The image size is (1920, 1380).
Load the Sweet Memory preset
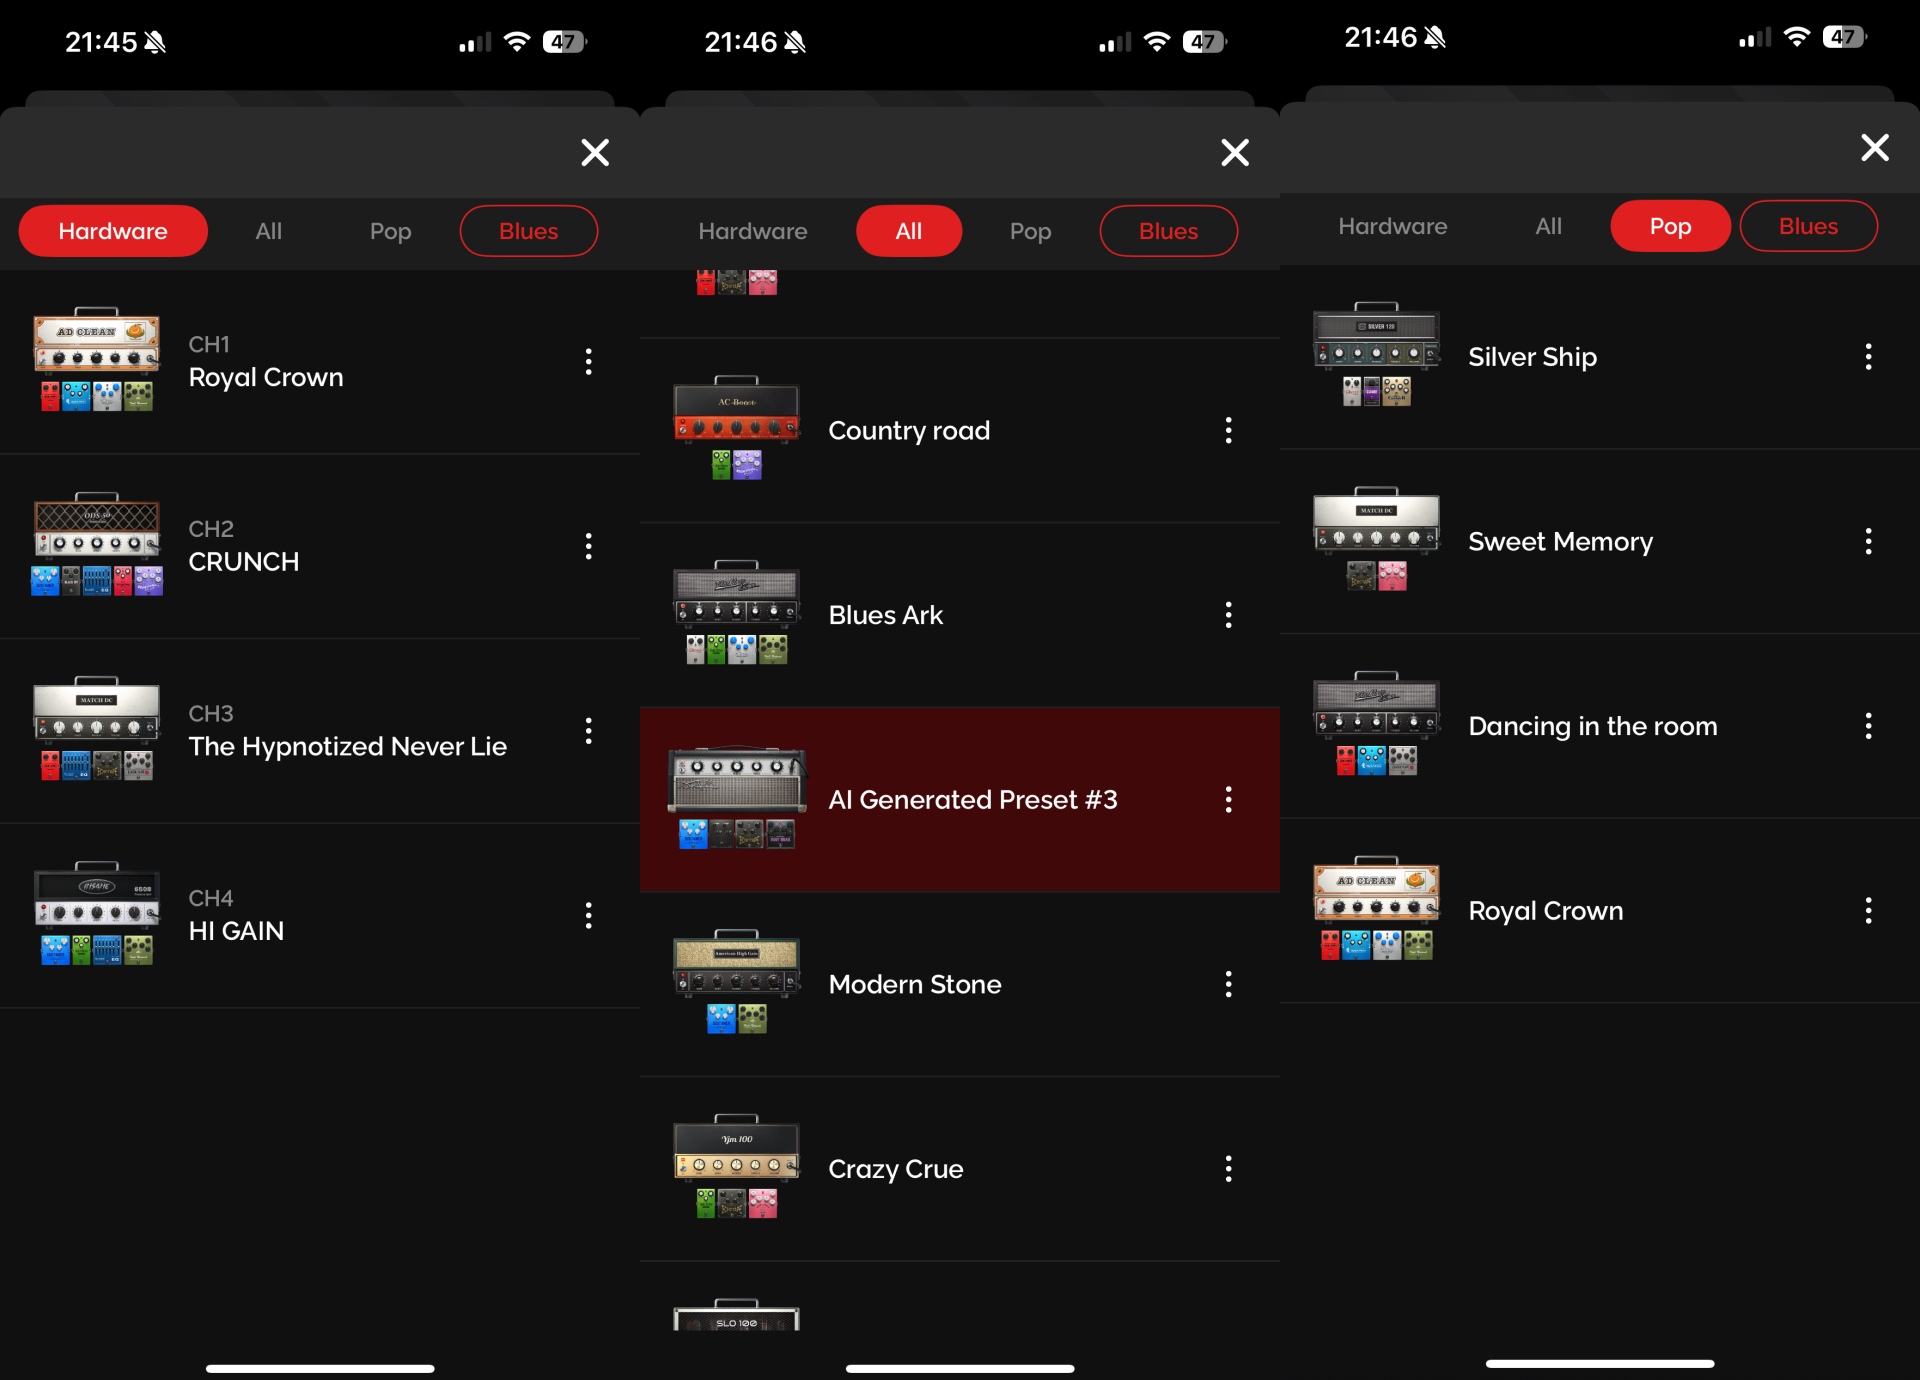[1600, 541]
